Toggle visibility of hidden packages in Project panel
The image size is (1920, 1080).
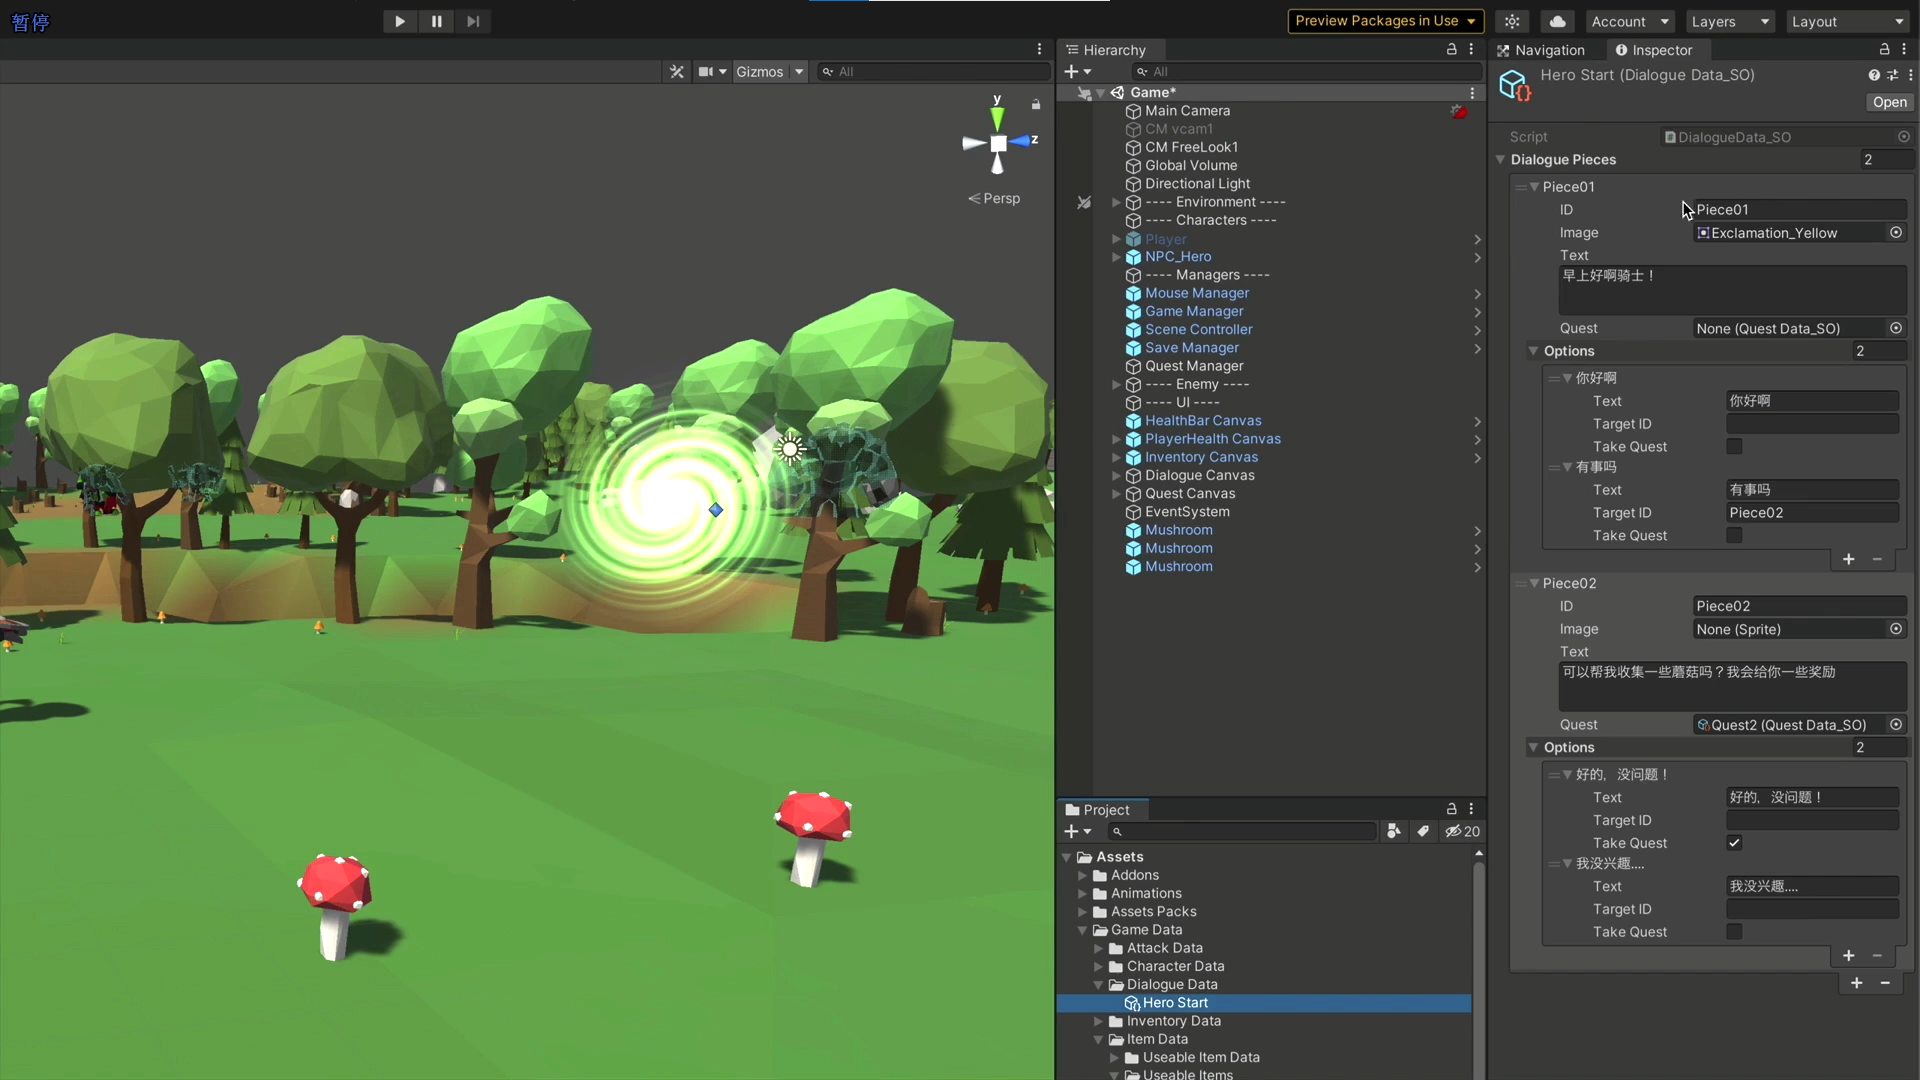pyautogui.click(x=1462, y=831)
